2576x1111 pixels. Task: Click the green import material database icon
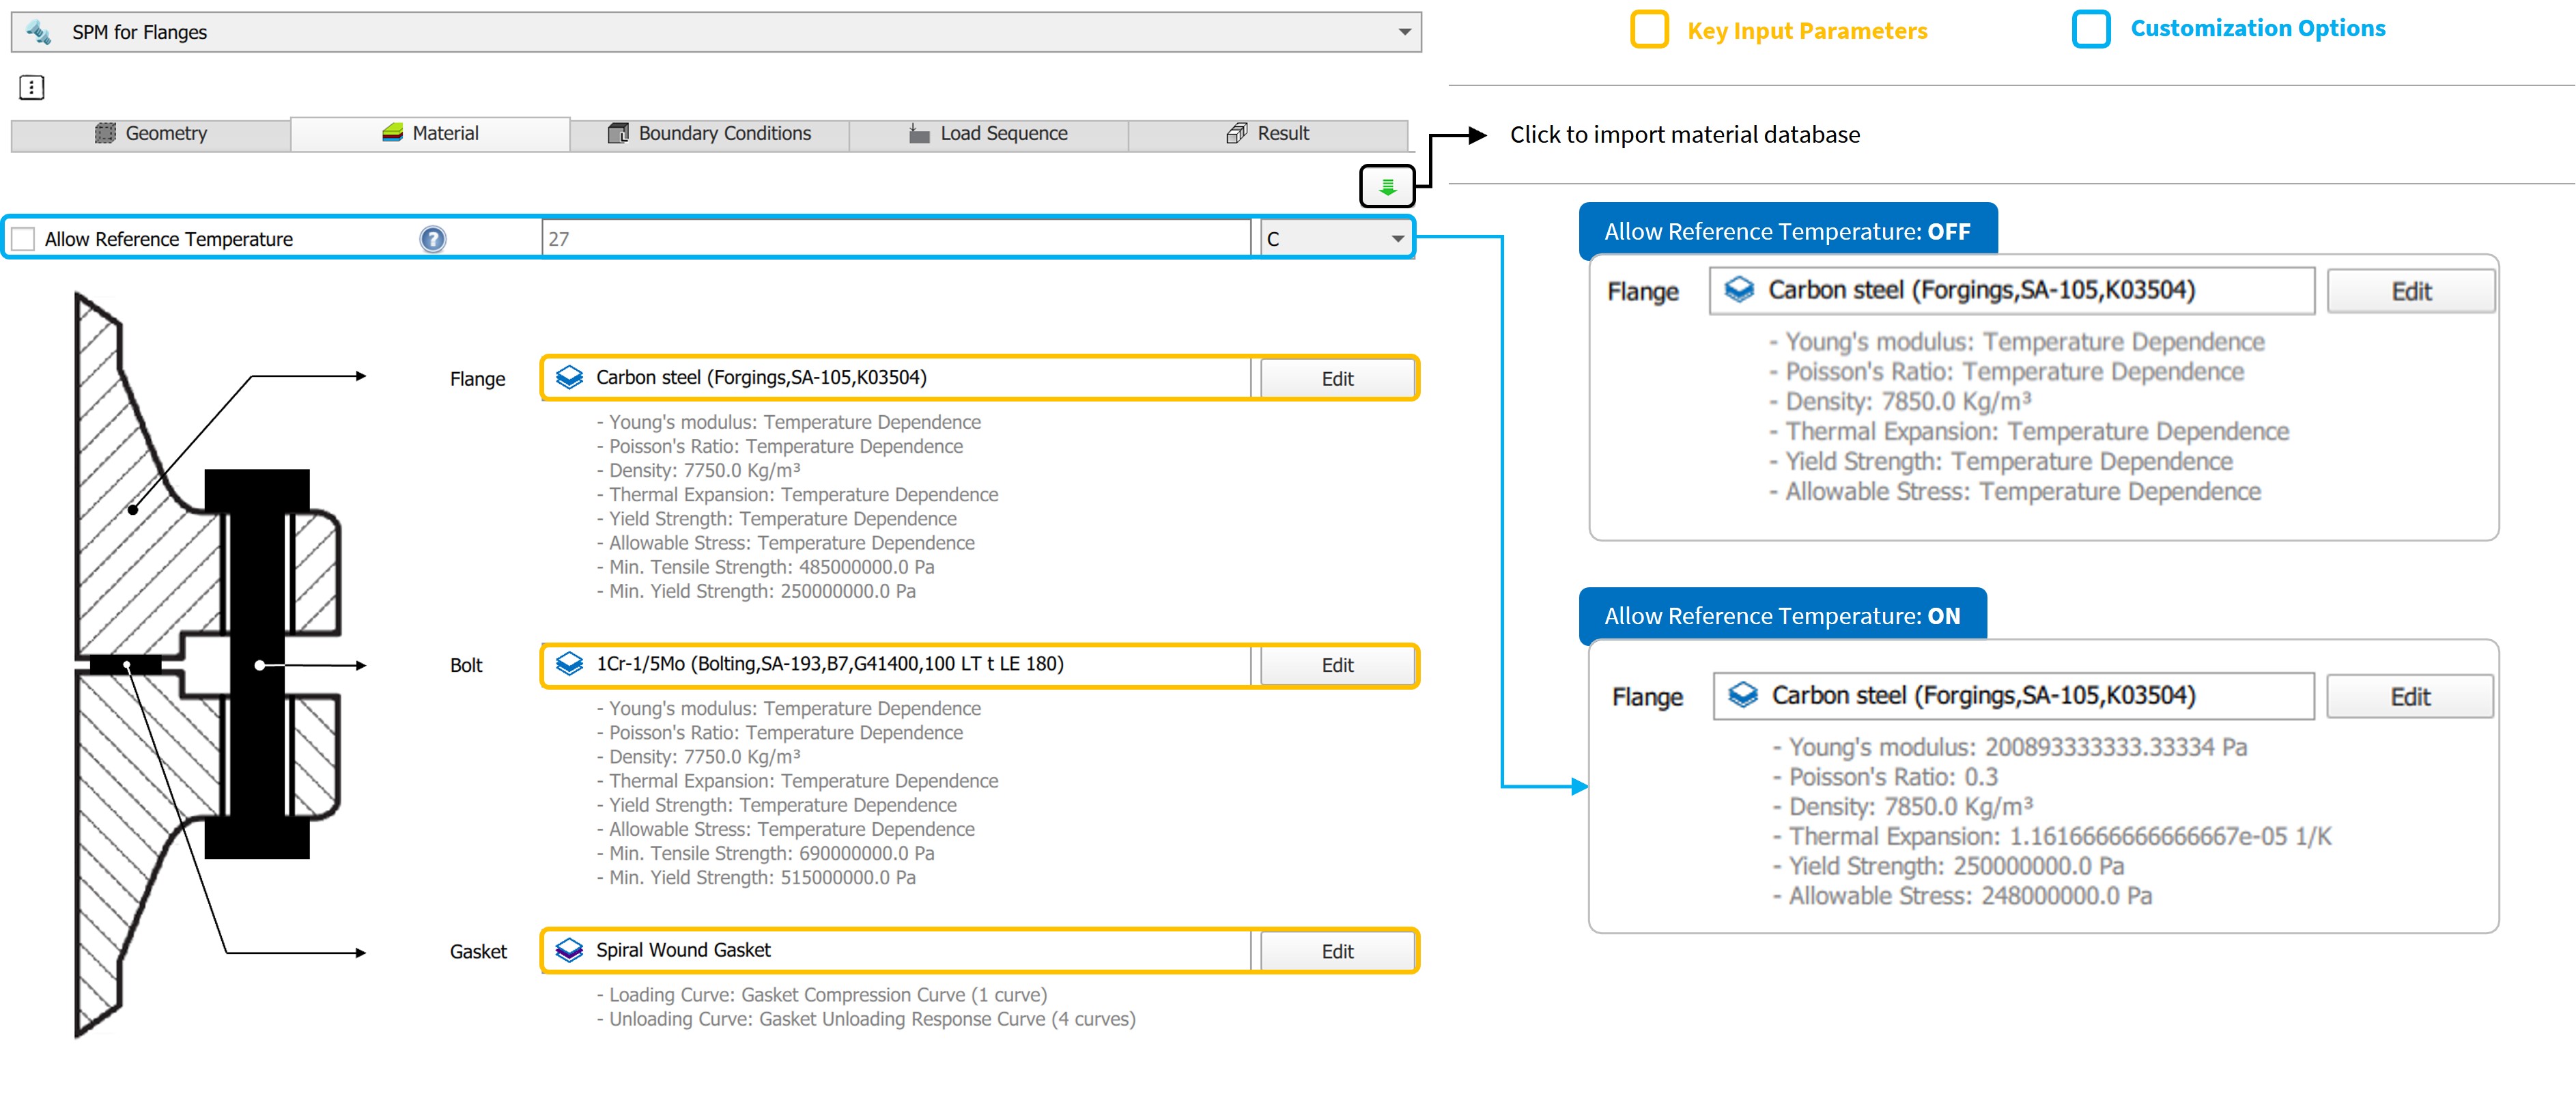(x=1387, y=186)
